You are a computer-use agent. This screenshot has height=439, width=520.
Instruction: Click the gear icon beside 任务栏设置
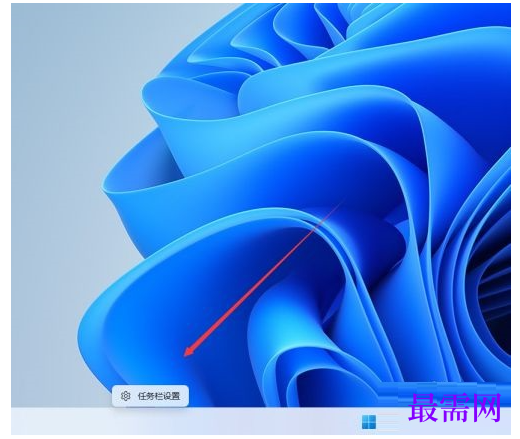click(125, 396)
